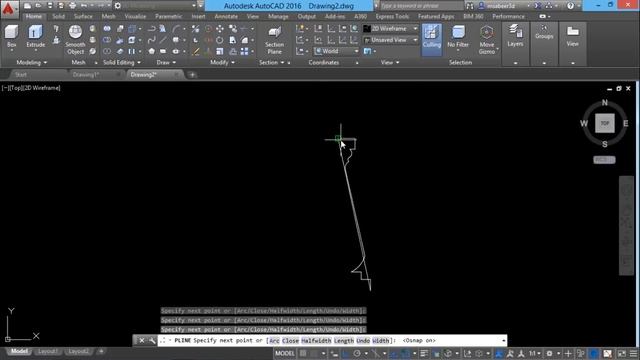640x360 pixels.
Task: Switch to the Visualize ribbon tab
Action: [135, 16]
